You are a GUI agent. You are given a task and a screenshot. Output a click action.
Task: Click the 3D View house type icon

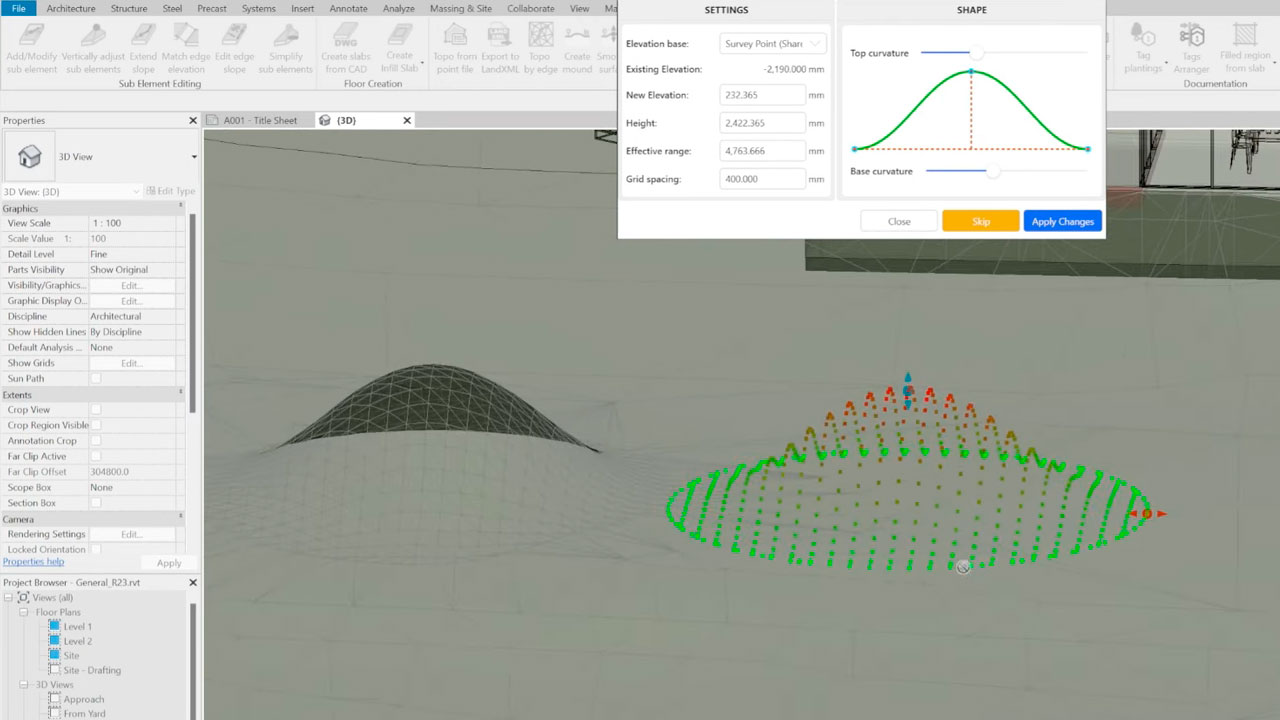30,156
